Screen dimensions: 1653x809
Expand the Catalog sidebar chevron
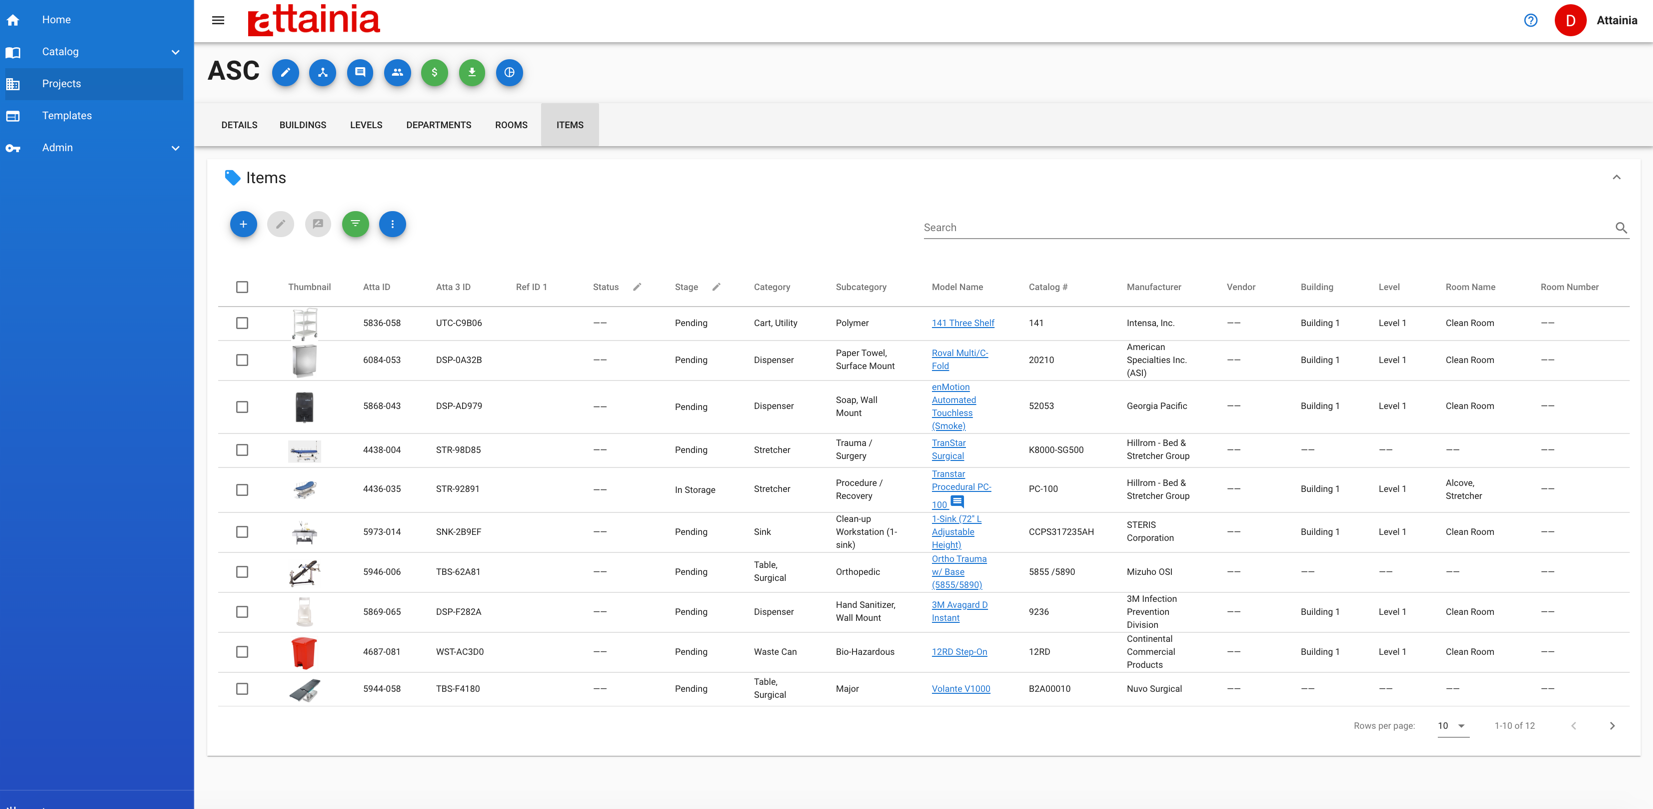click(175, 52)
